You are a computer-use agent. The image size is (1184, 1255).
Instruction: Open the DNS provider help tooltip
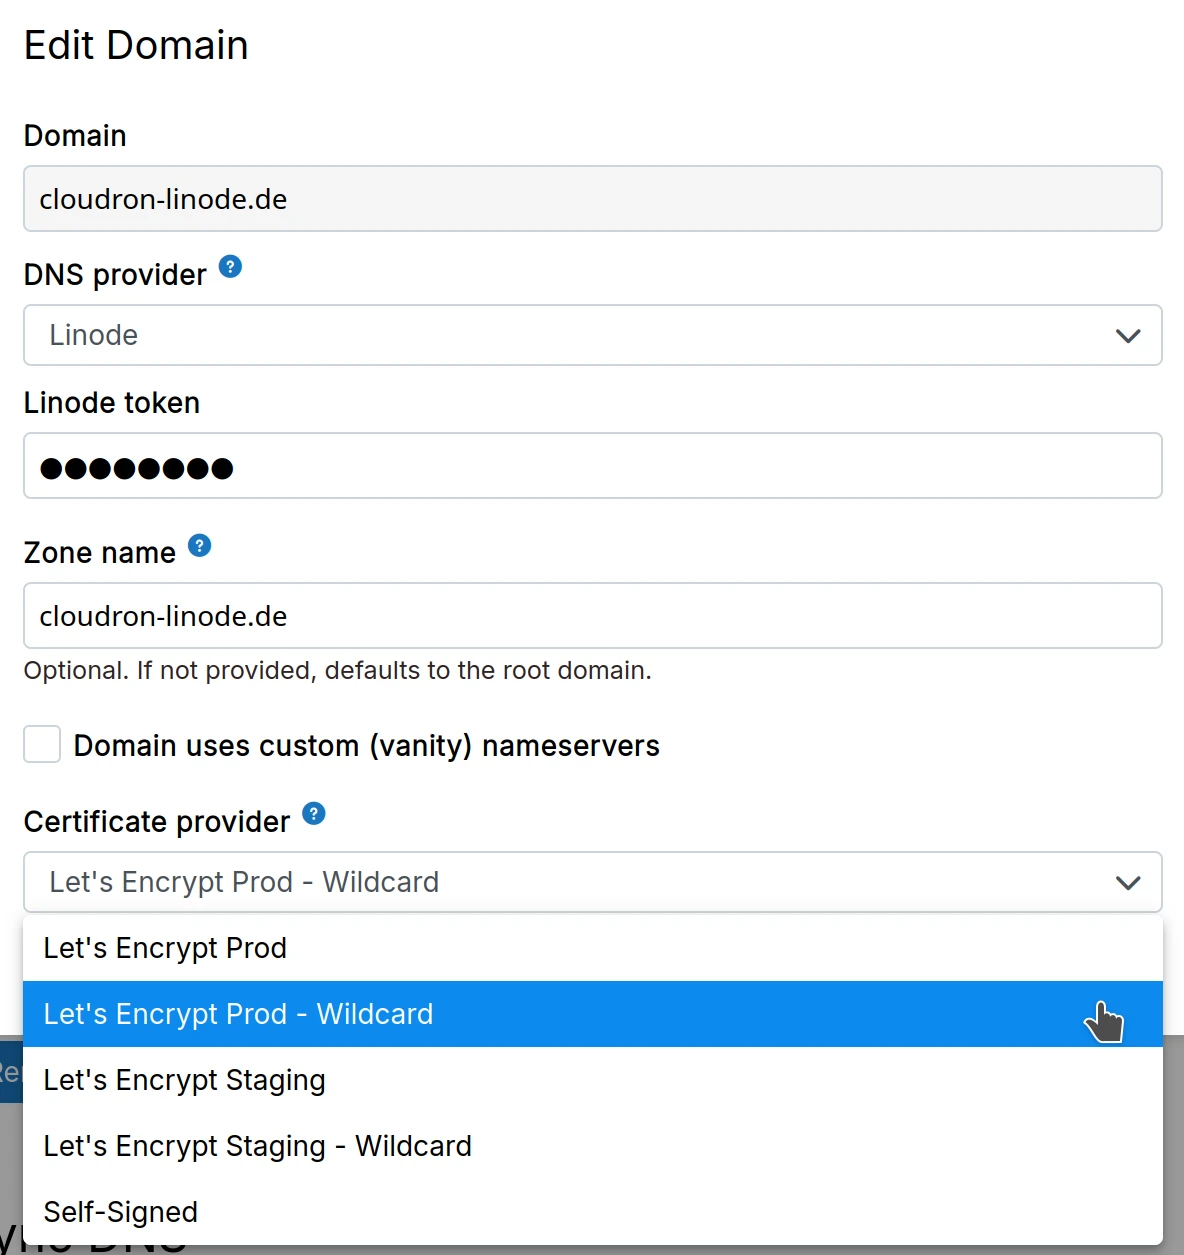tap(229, 267)
